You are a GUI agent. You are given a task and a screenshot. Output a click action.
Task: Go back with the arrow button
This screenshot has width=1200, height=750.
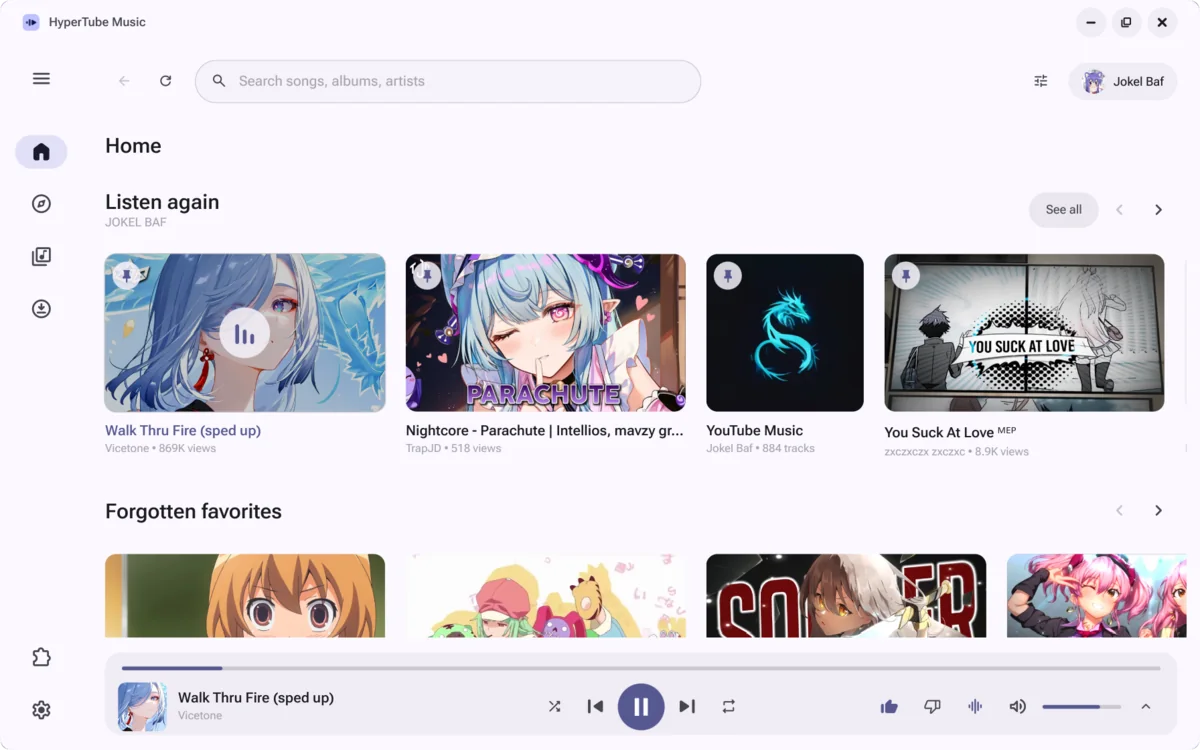pos(124,81)
